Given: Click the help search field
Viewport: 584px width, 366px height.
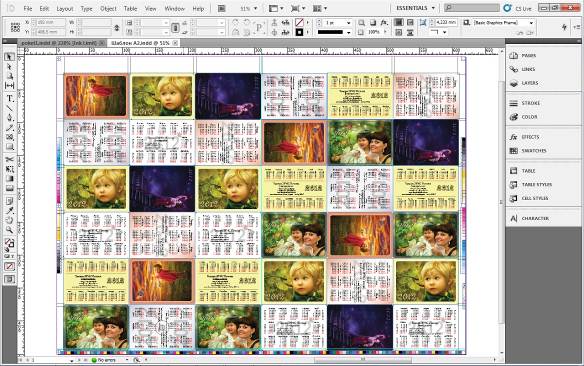Looking at the screenshot, I should (x=472, y=7).
